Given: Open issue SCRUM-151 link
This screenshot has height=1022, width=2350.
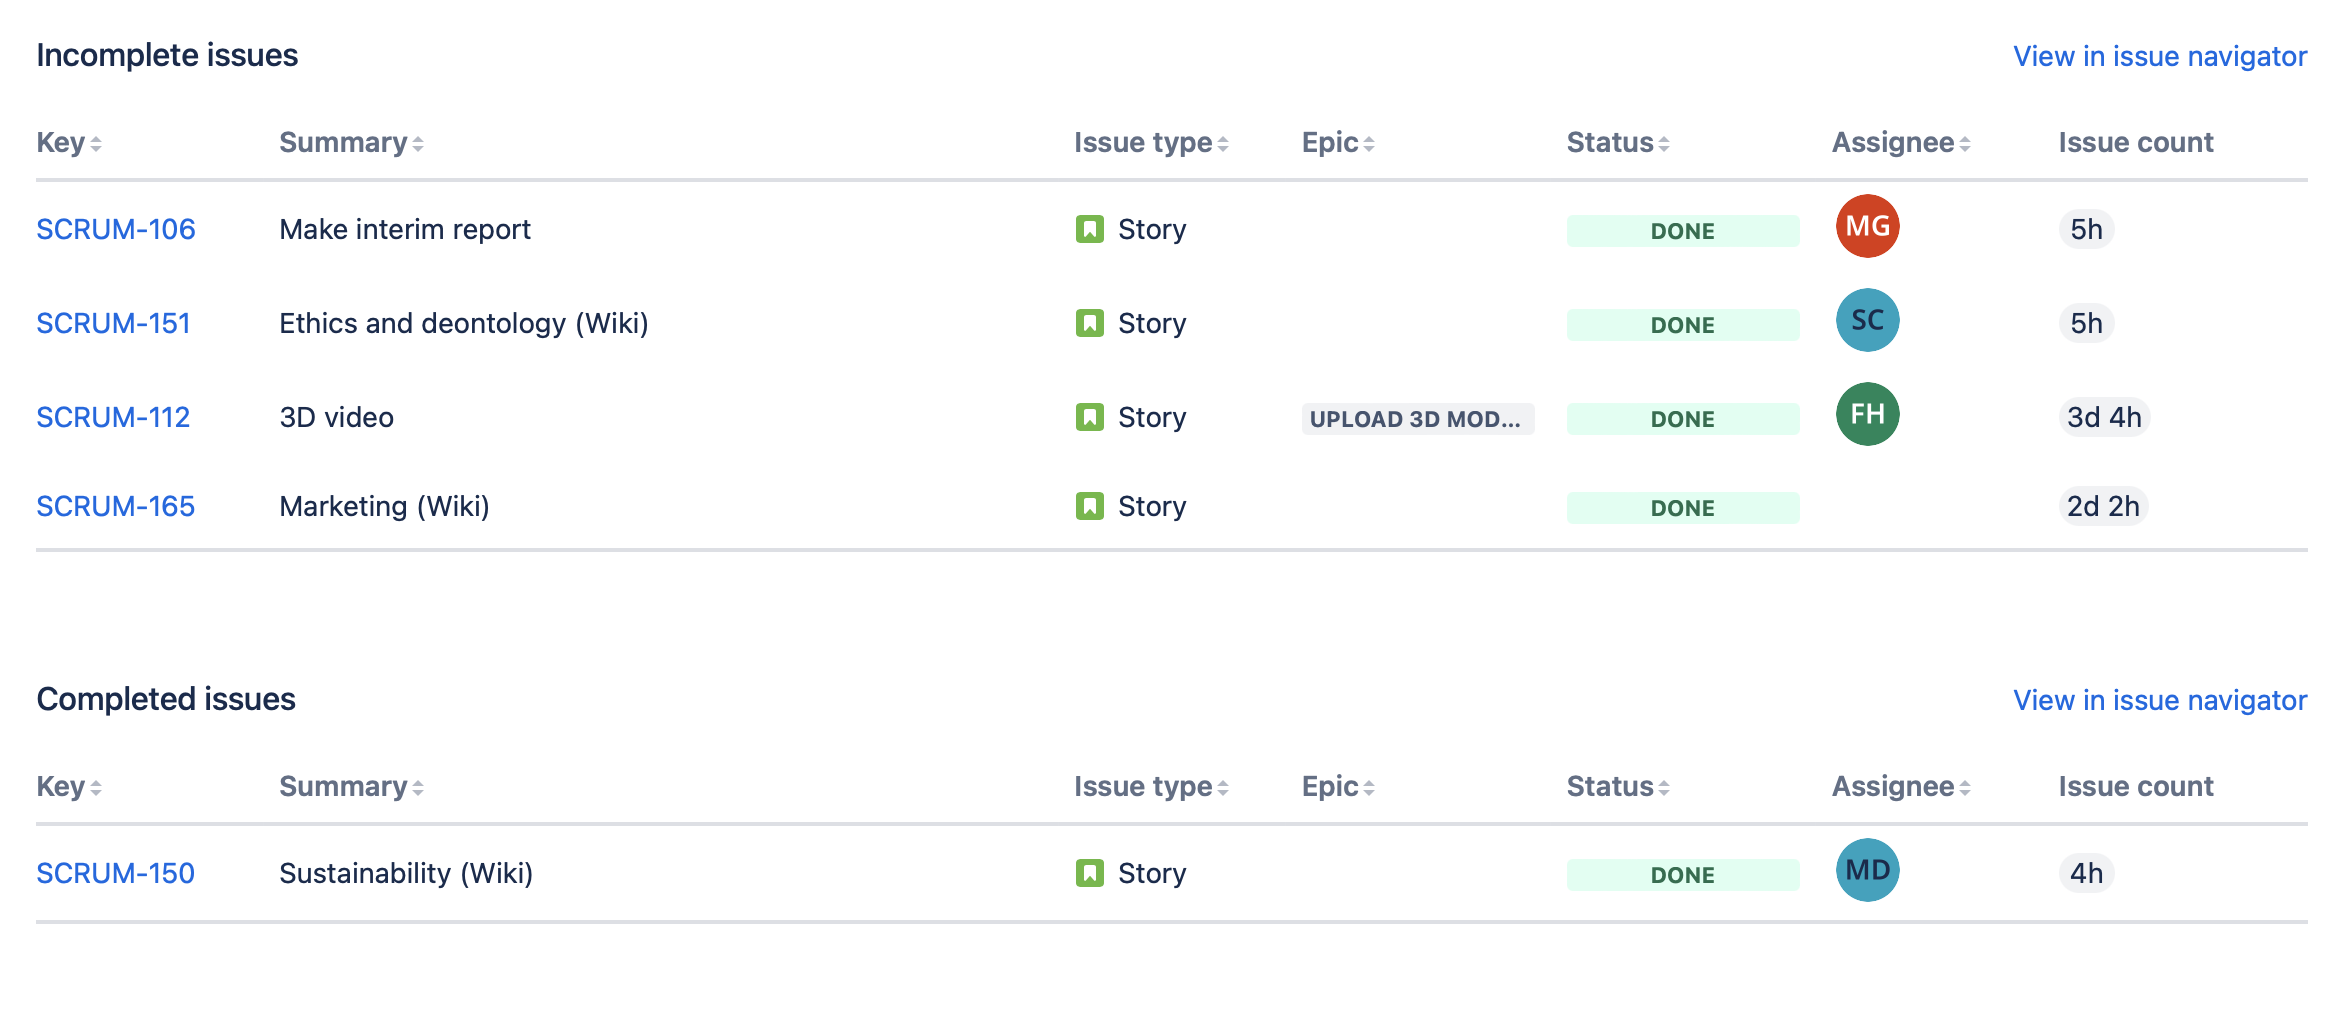Looking at the screenshot, I should [113, 323].
